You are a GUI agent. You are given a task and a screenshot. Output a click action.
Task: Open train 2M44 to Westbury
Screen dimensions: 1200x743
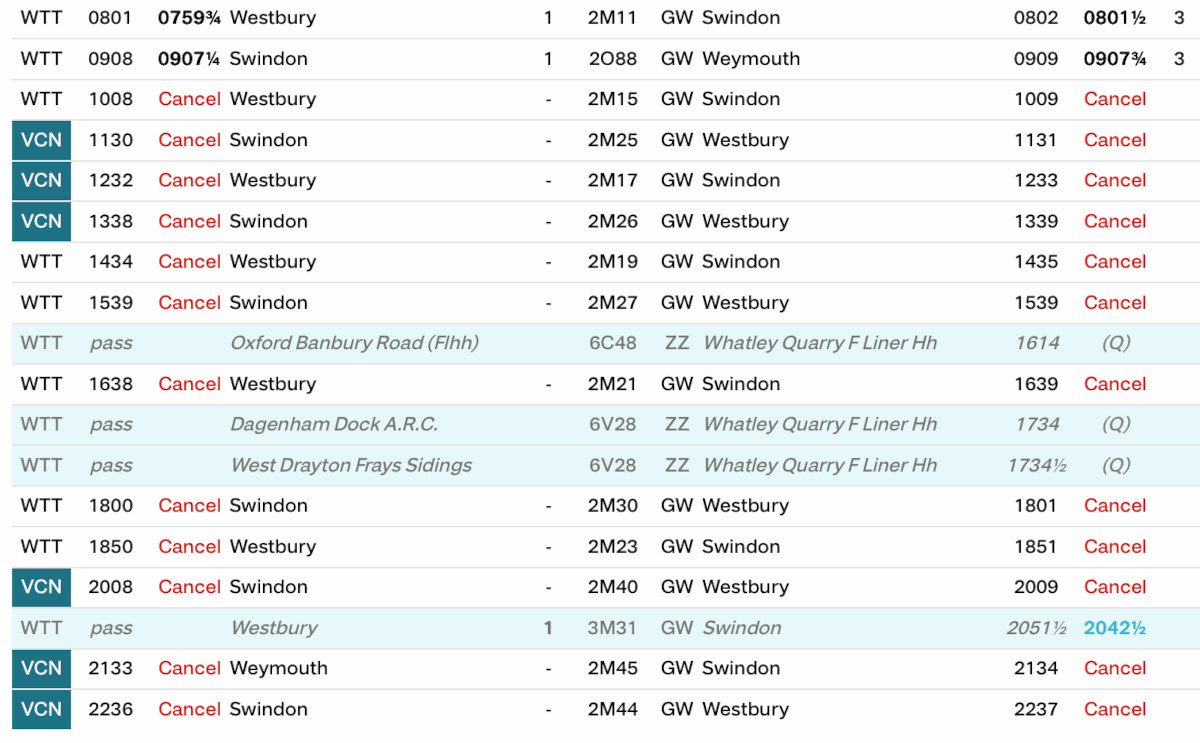pos(612,709)
